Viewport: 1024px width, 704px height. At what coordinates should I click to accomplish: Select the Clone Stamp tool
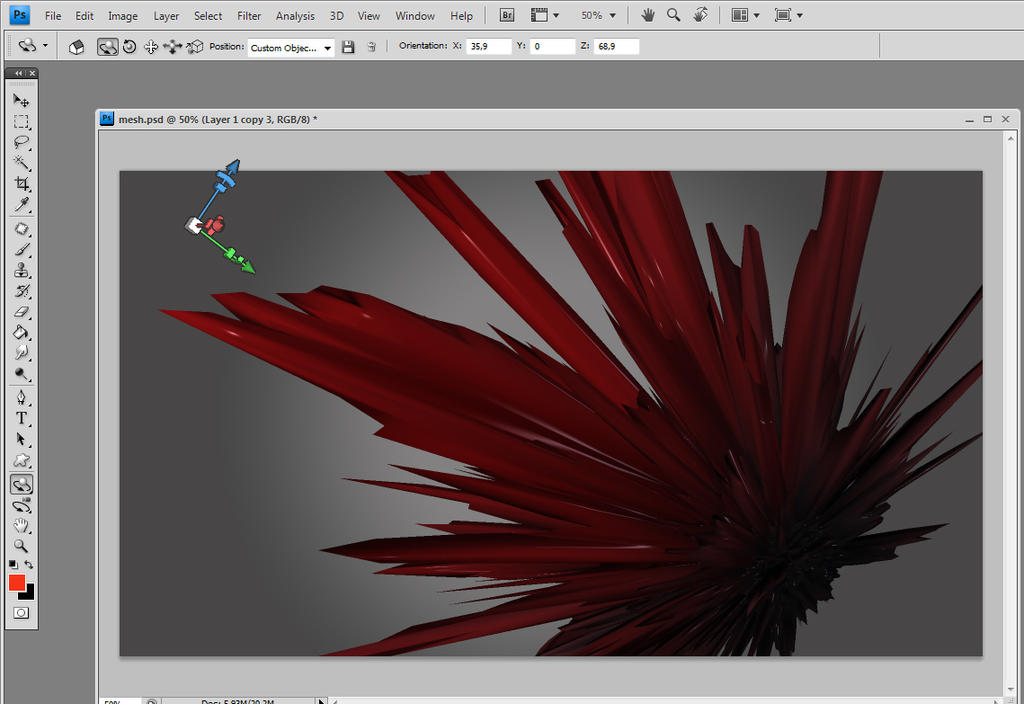pyautogui.click(x=21, y=270)
